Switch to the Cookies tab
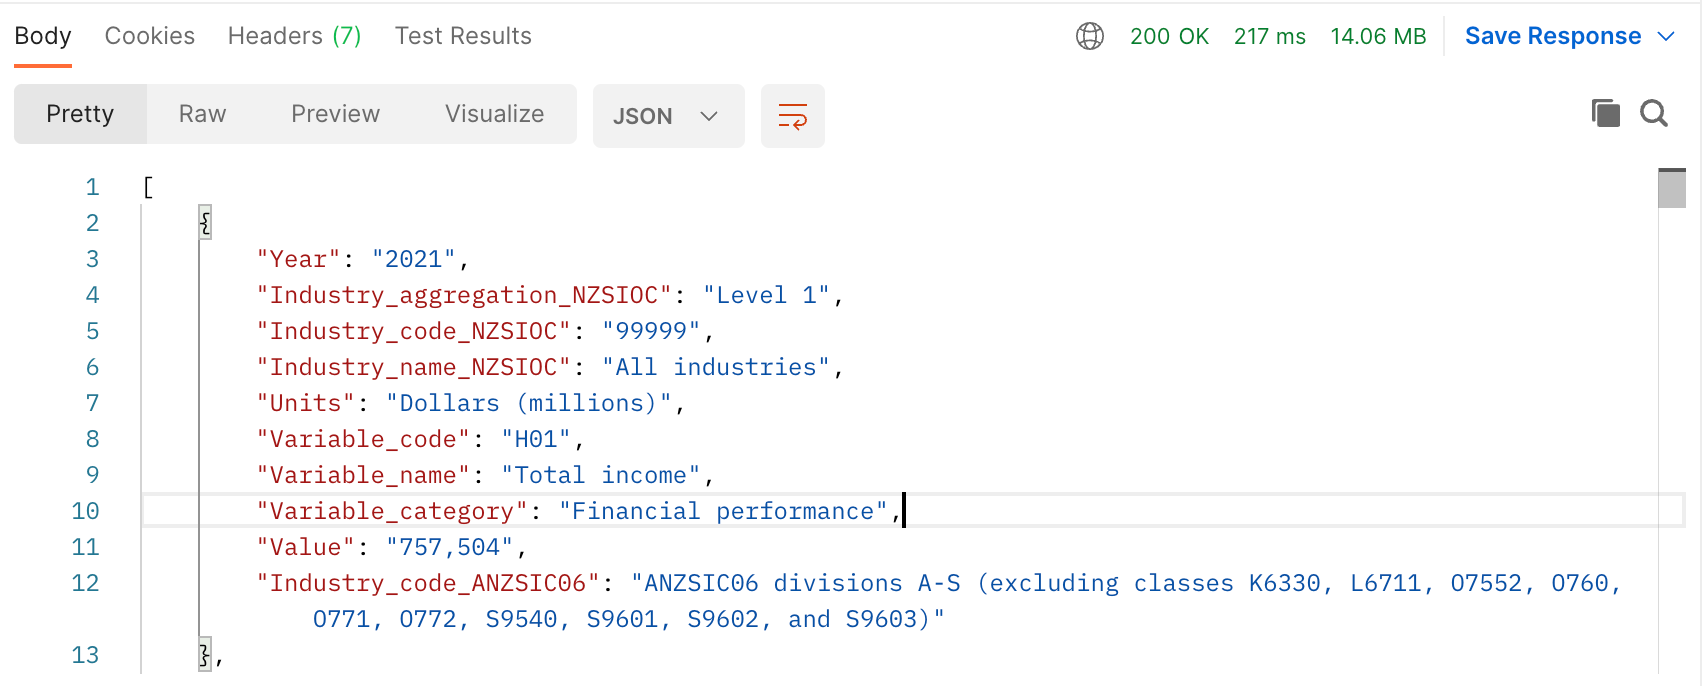Screen dimensions: 1704x686 point(150,36)
